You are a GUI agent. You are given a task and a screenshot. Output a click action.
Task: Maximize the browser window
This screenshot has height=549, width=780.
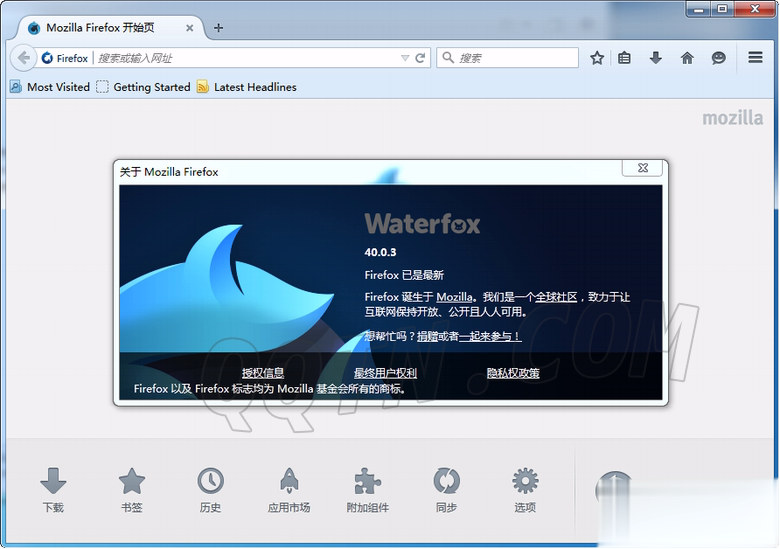coord(722,9)
